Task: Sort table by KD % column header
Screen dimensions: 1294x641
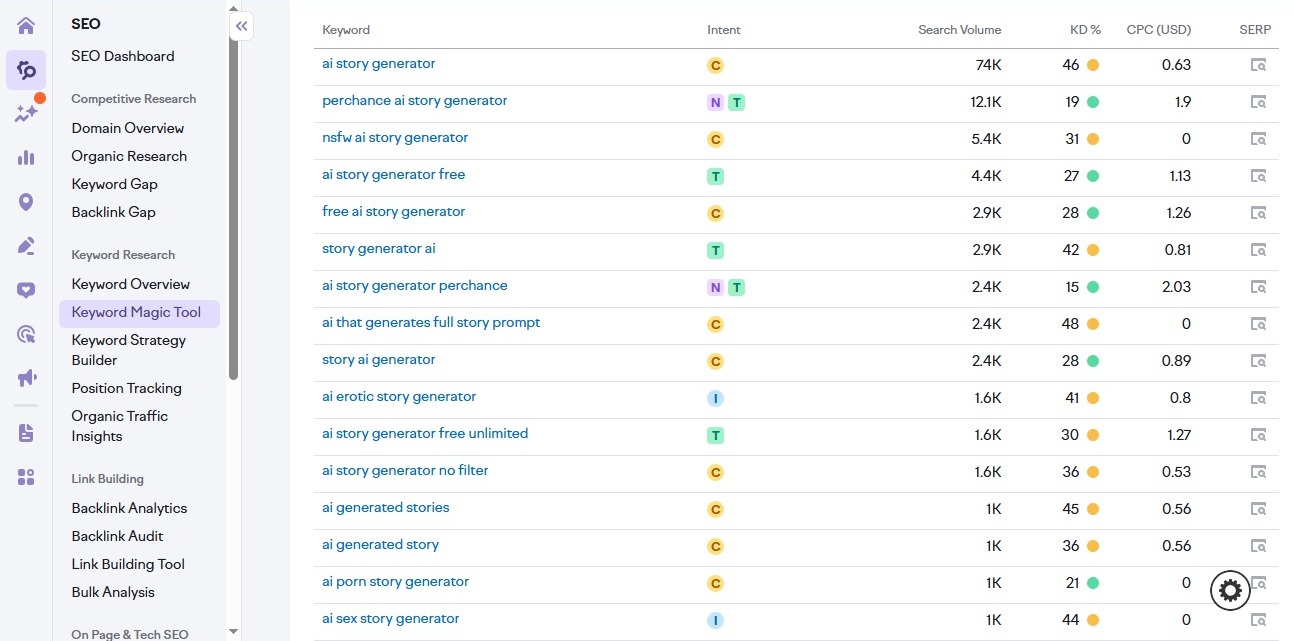Action: click(1084, 30)
